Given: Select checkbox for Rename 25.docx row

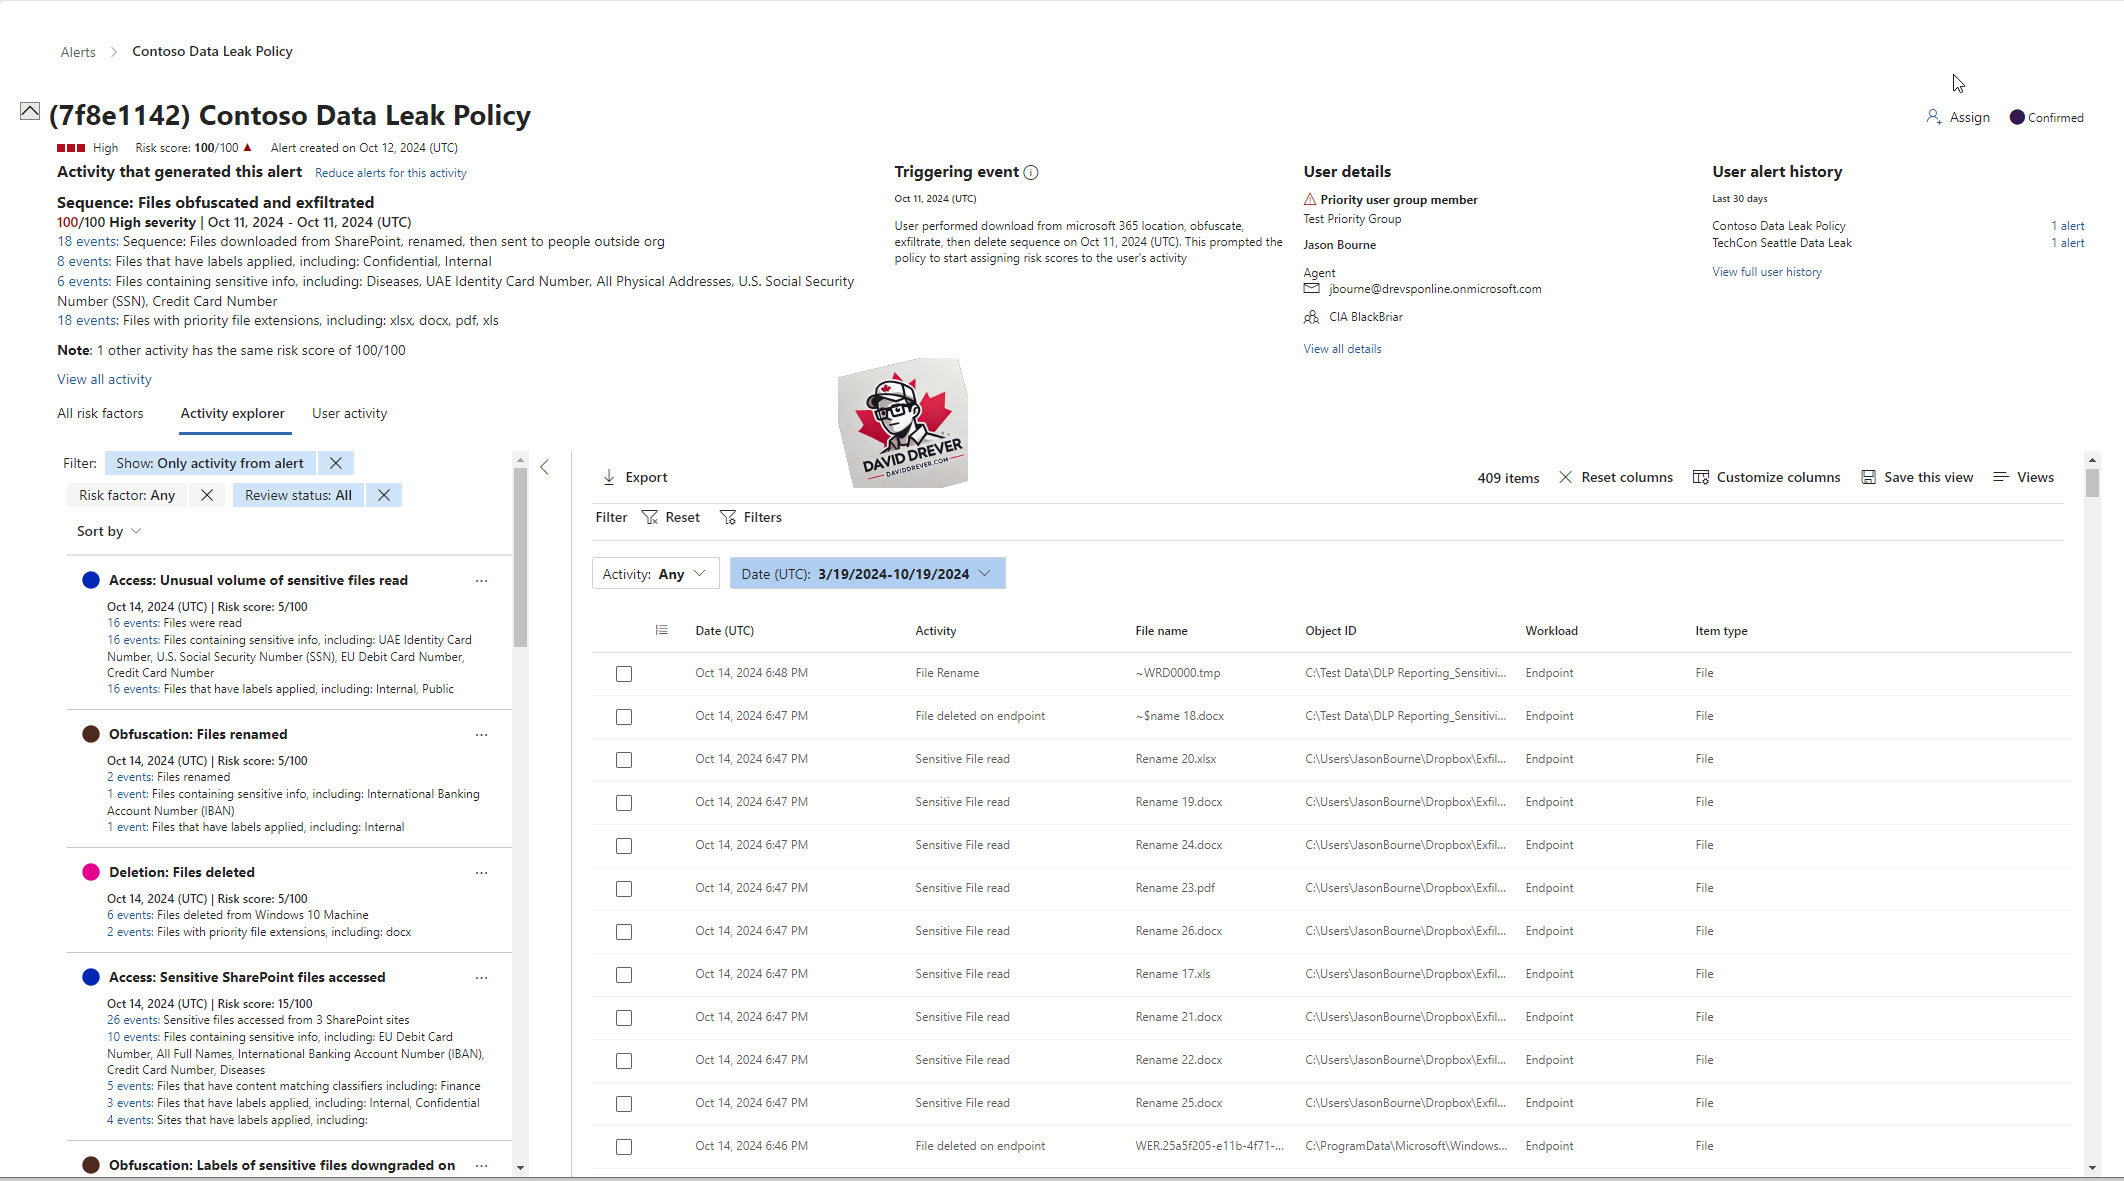Looking at the screenshot, I should click(x=624, y=1104).
